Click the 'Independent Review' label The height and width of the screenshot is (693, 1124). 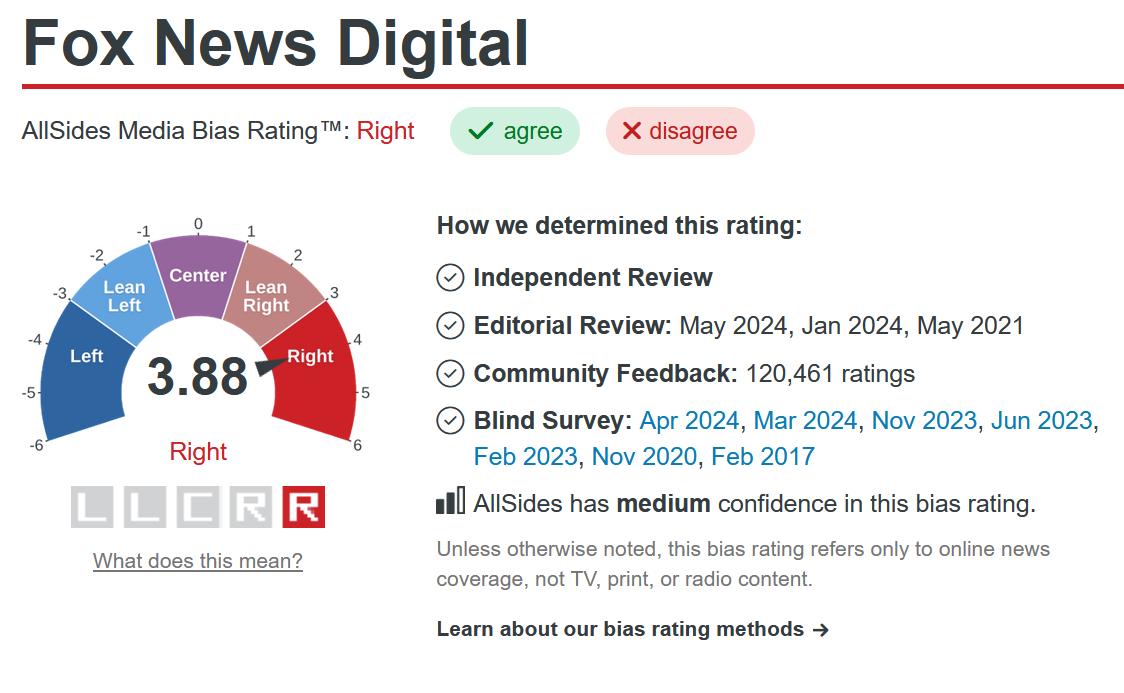tap(593, 277)
